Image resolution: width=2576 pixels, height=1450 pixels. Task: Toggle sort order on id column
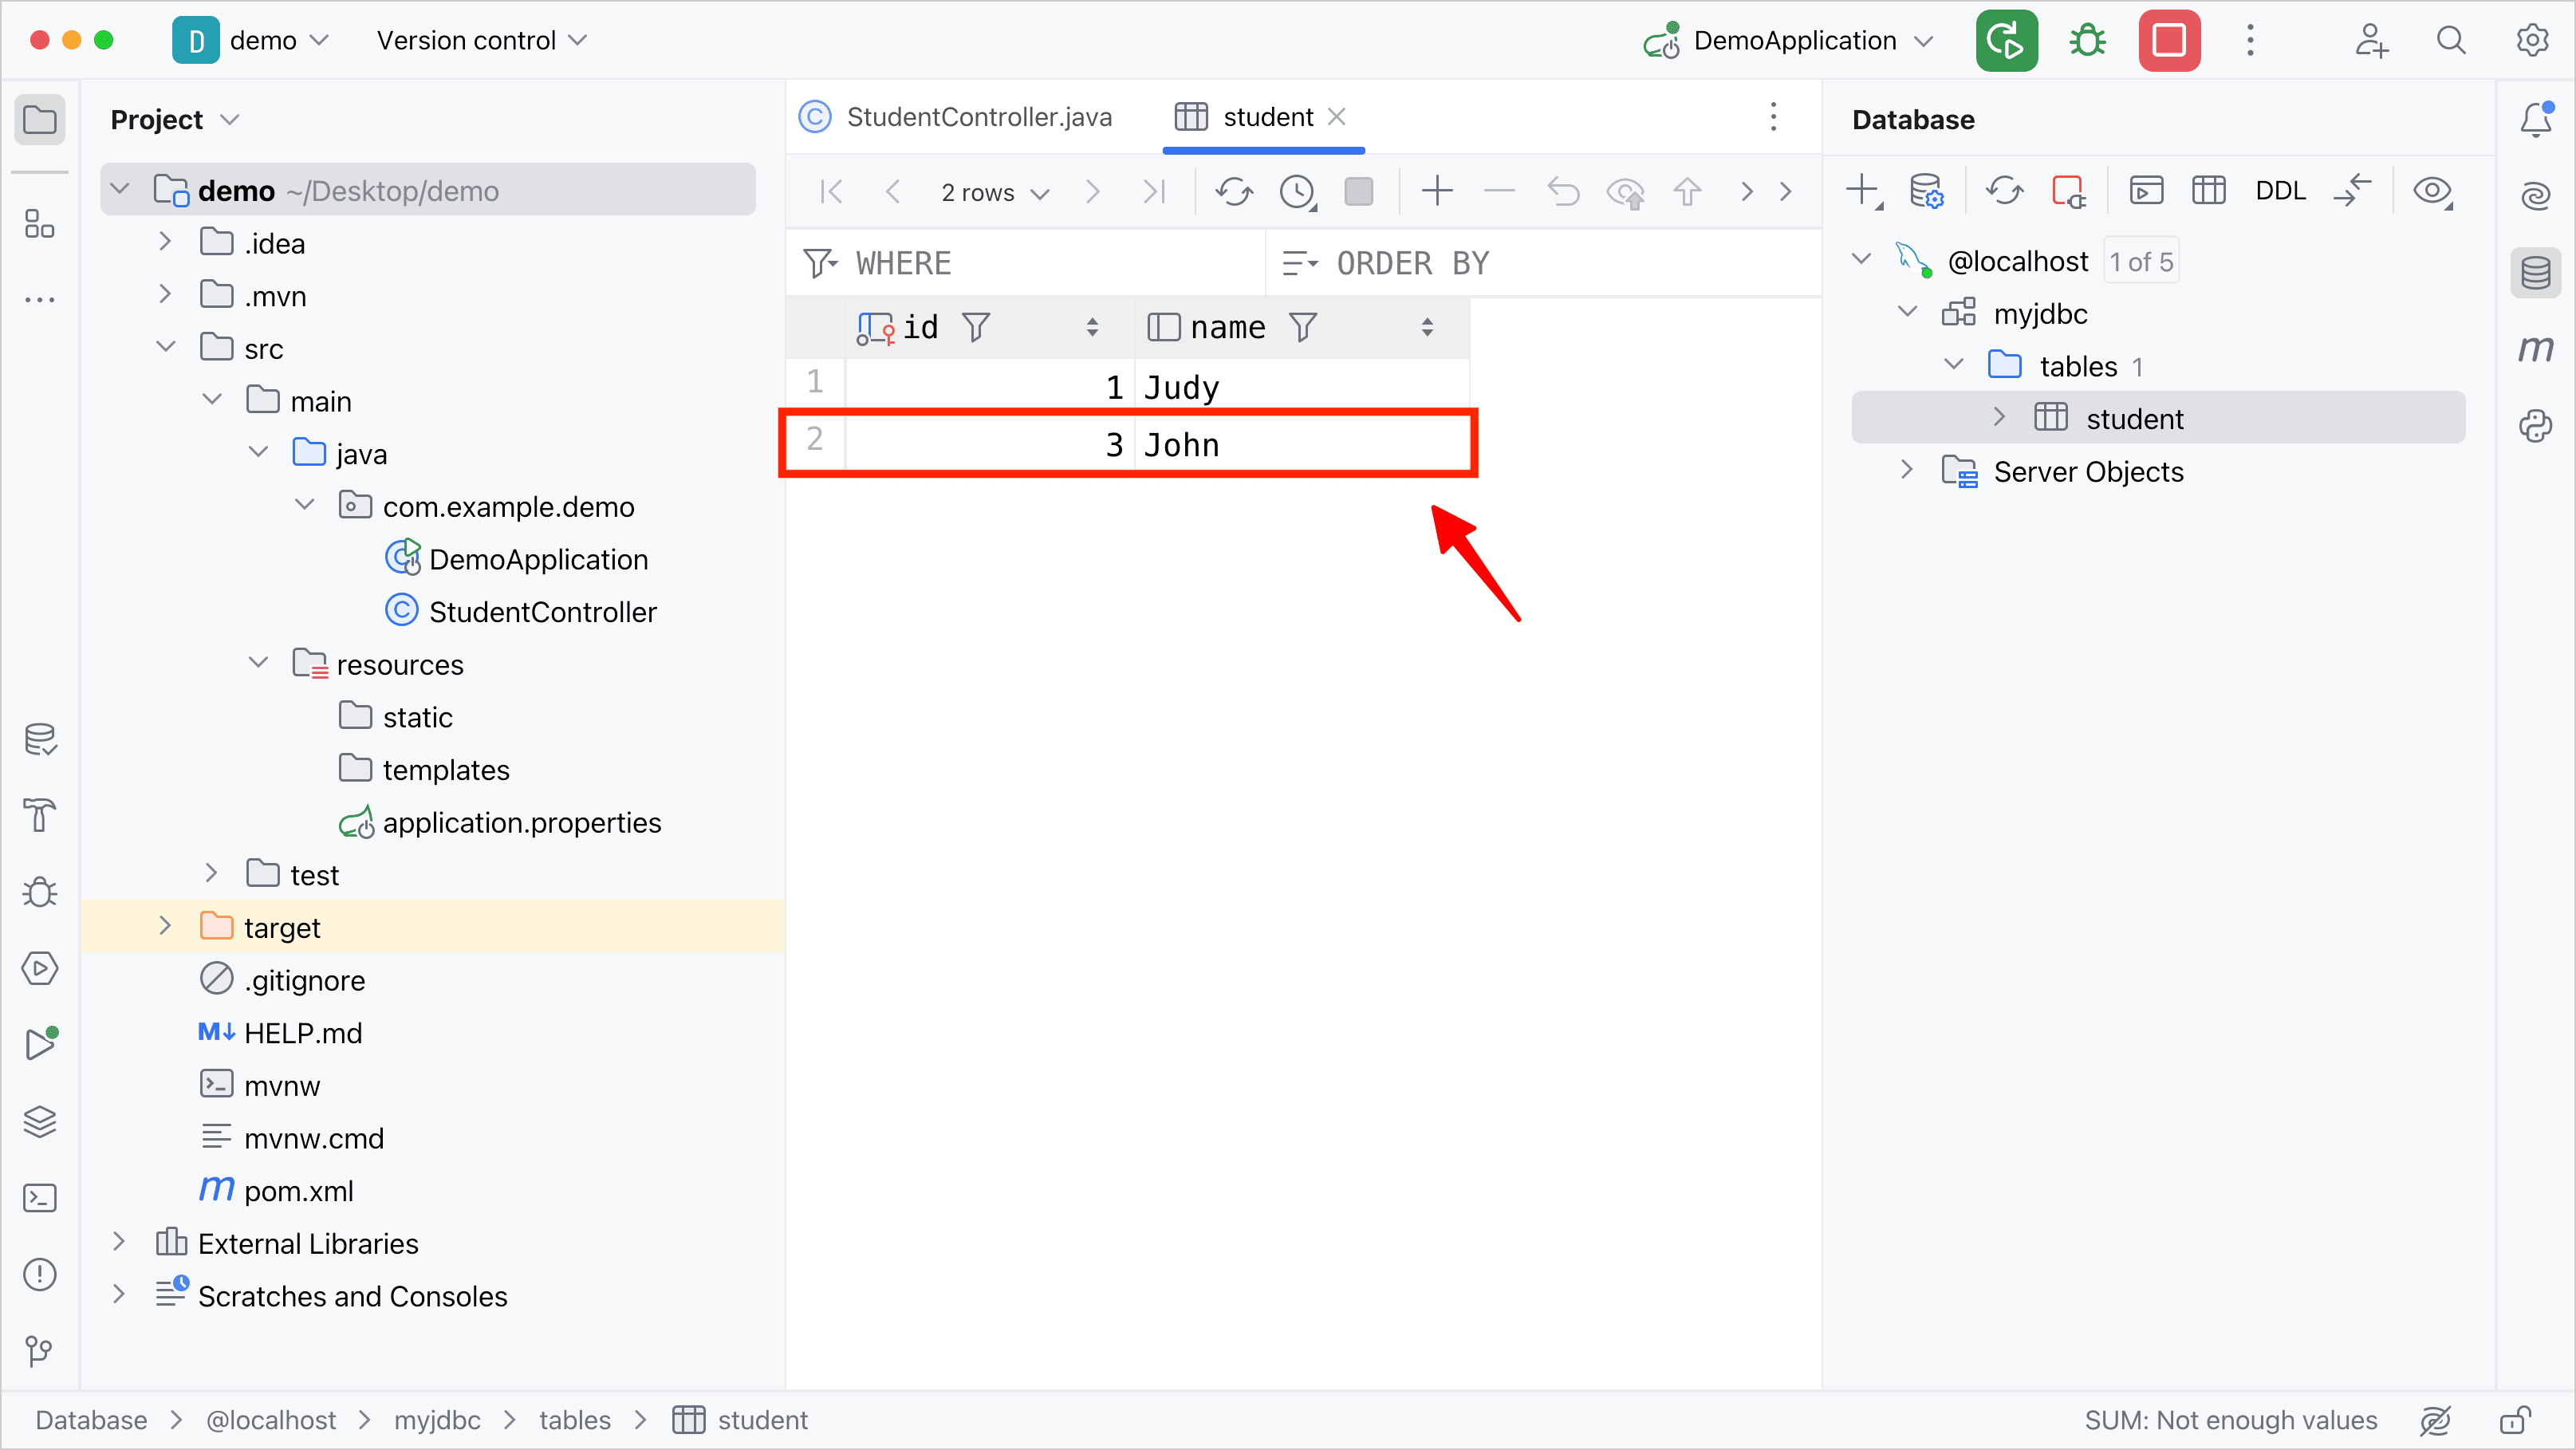[x=1092, y=327]
